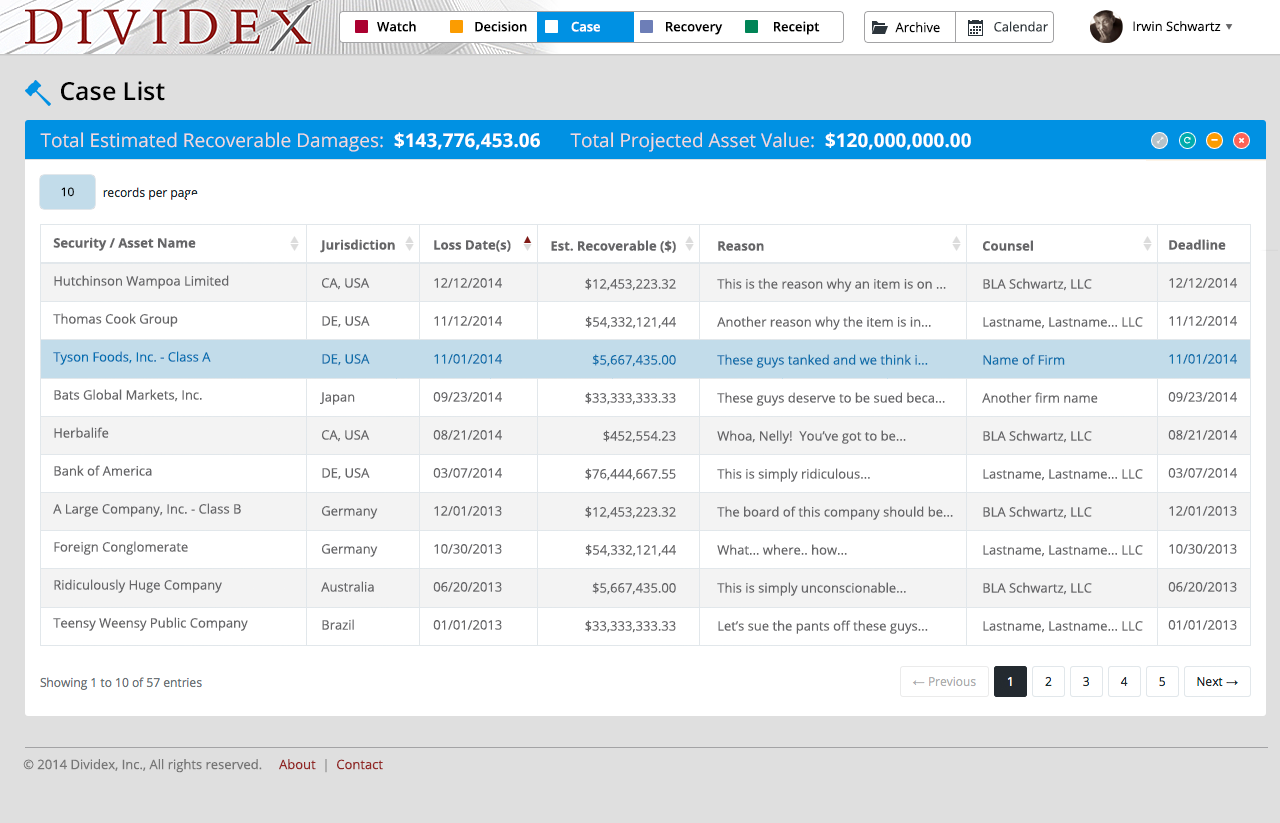This screenshot has width=1280, height=823.
Task: Close the Case List panel
Action: pyautogui.click(x=1241, y=141)
